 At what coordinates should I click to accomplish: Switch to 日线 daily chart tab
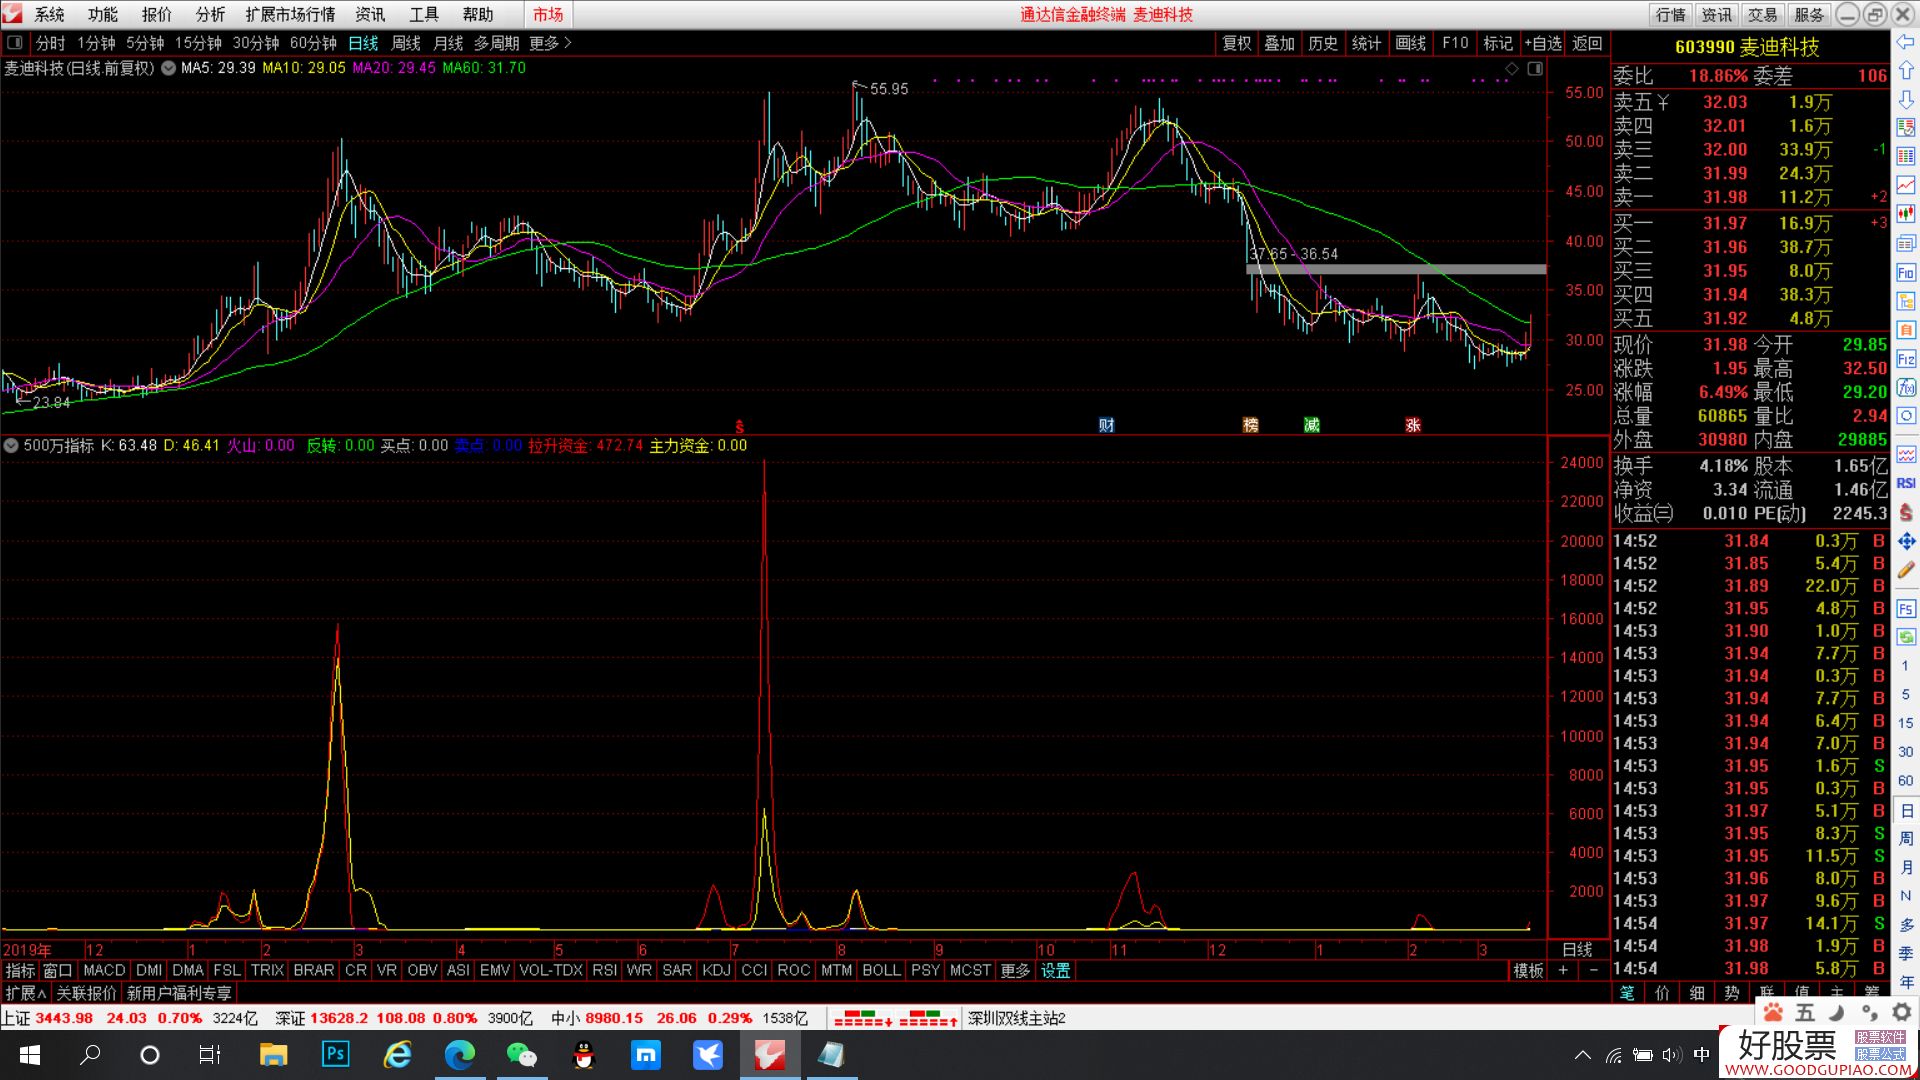(x=363, y=43)
